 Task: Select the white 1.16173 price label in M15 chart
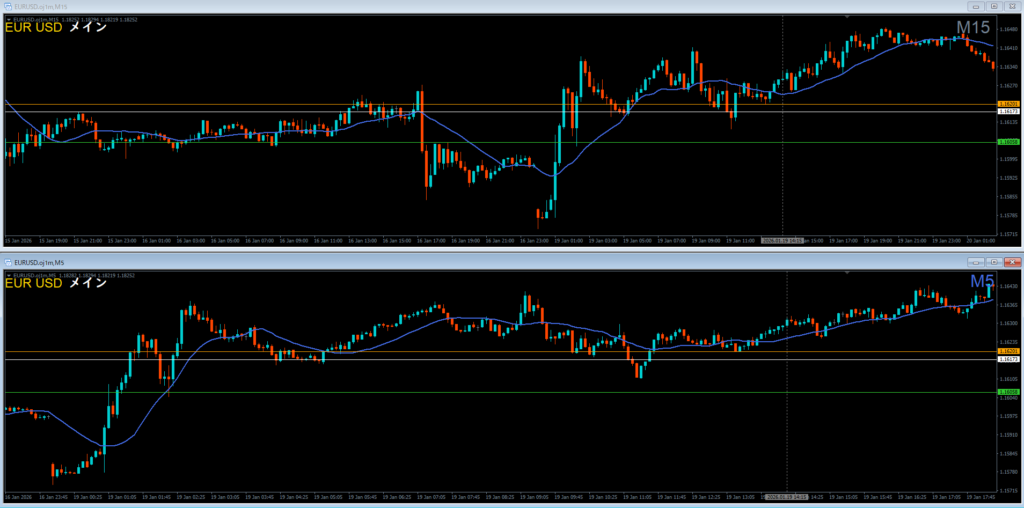pyautogui.click(x=1006, y=112)
